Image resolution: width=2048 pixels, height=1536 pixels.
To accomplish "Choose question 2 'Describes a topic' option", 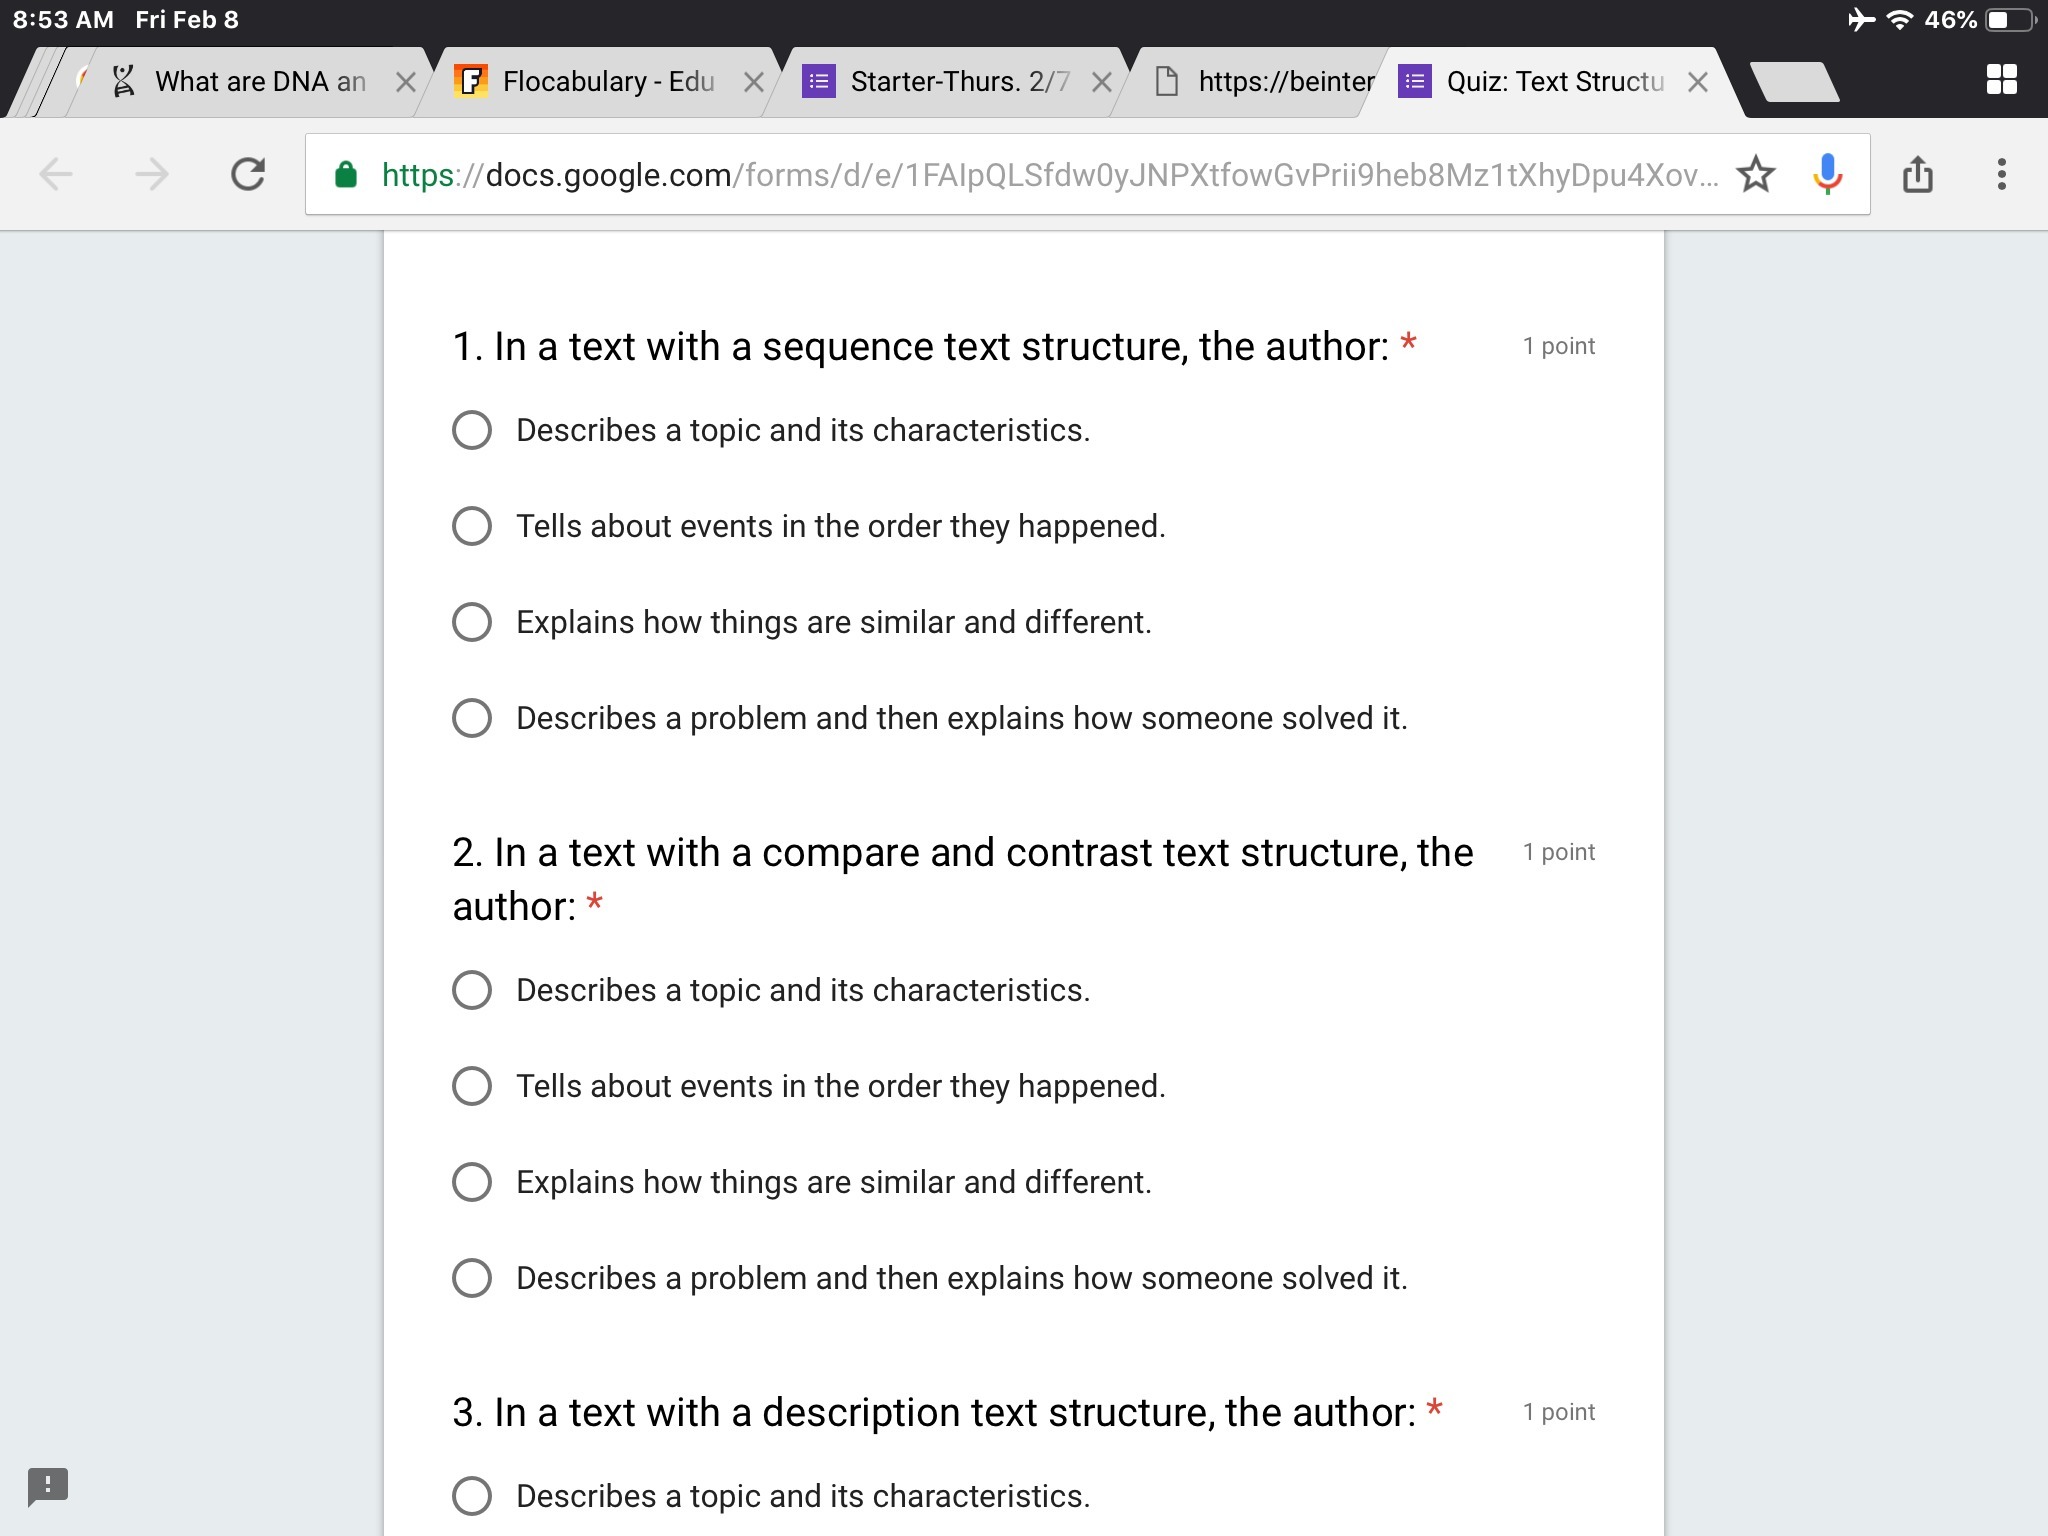I will [x=472, y=990].
